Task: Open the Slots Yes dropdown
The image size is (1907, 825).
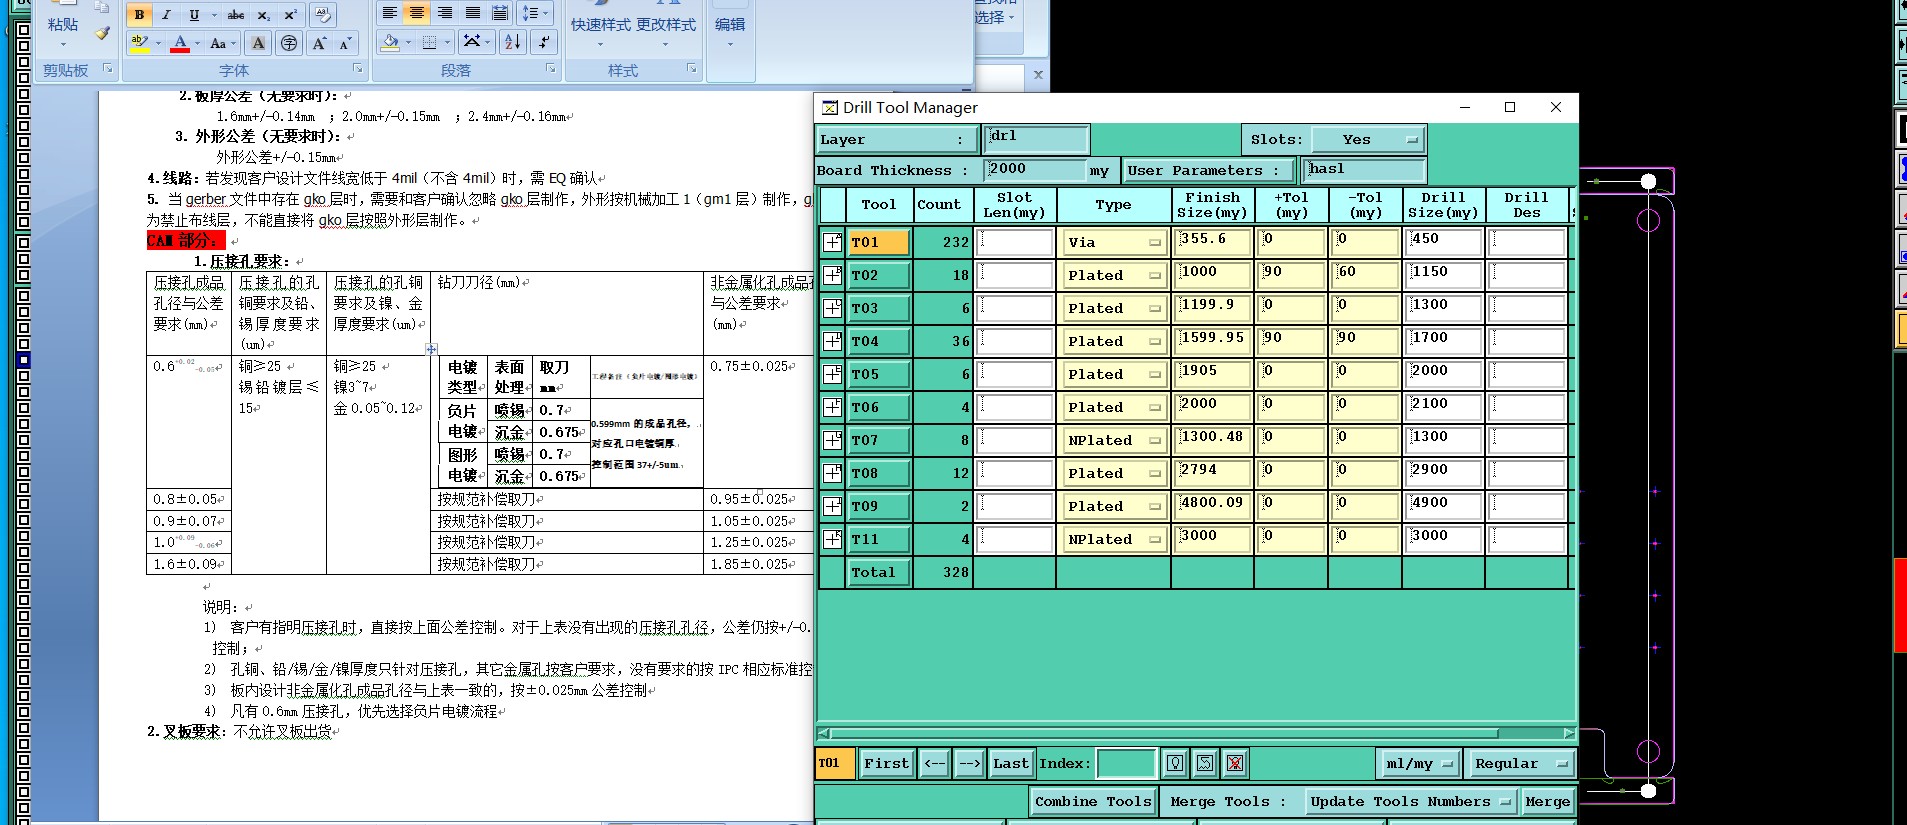Action: point(1368,140)
